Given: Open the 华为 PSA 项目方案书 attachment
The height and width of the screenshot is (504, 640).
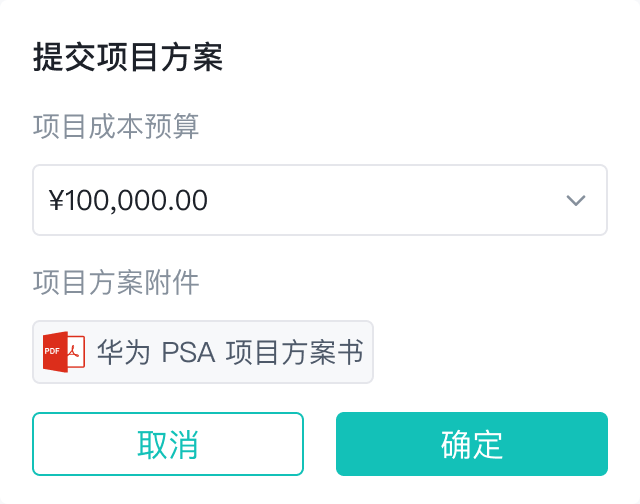Looking at the screenshot, I should click(x=229, y=352).
